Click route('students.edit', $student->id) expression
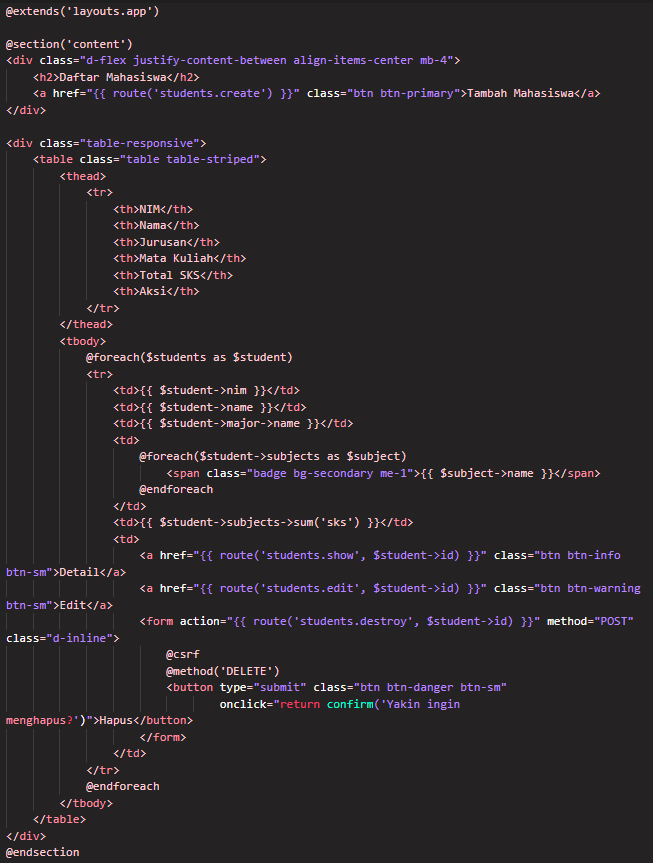Image resolution: width=653 pixels, height=863 pixels. (340, 588)
